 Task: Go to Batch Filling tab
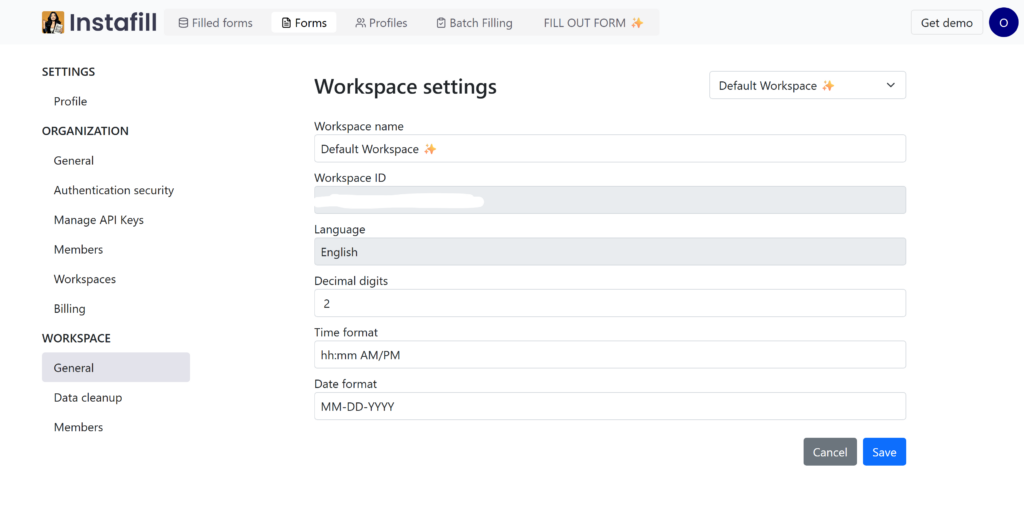474,23
